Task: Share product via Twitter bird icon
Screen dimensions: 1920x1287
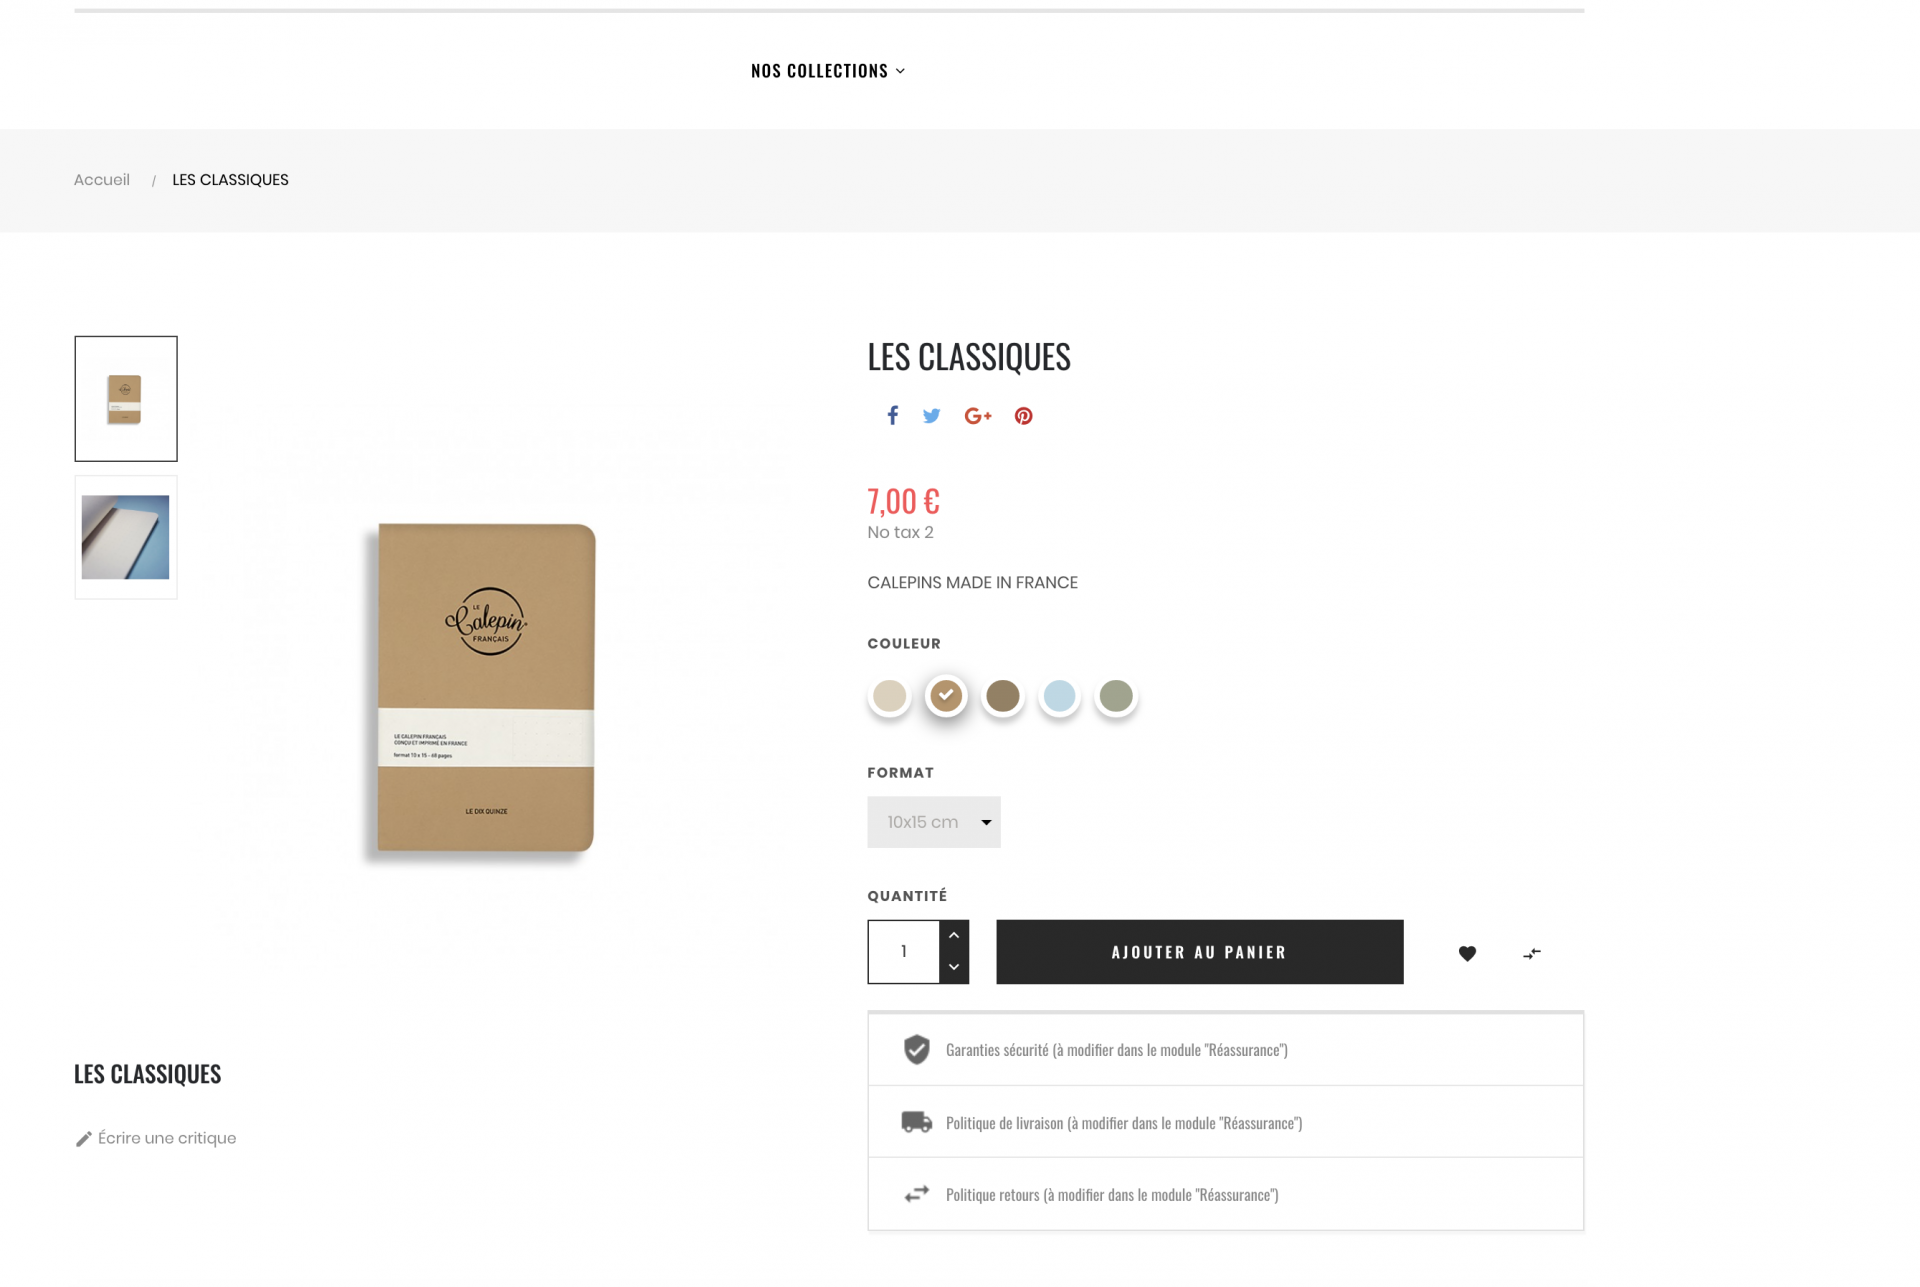Action: [x=931, y=416]
